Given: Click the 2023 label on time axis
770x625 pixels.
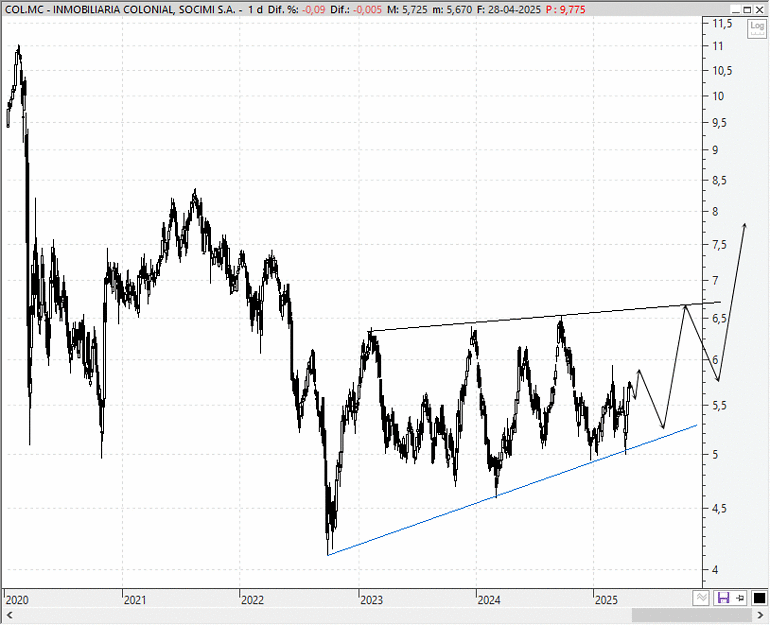Looking at the screenshot, I should [x=371, y=600].
